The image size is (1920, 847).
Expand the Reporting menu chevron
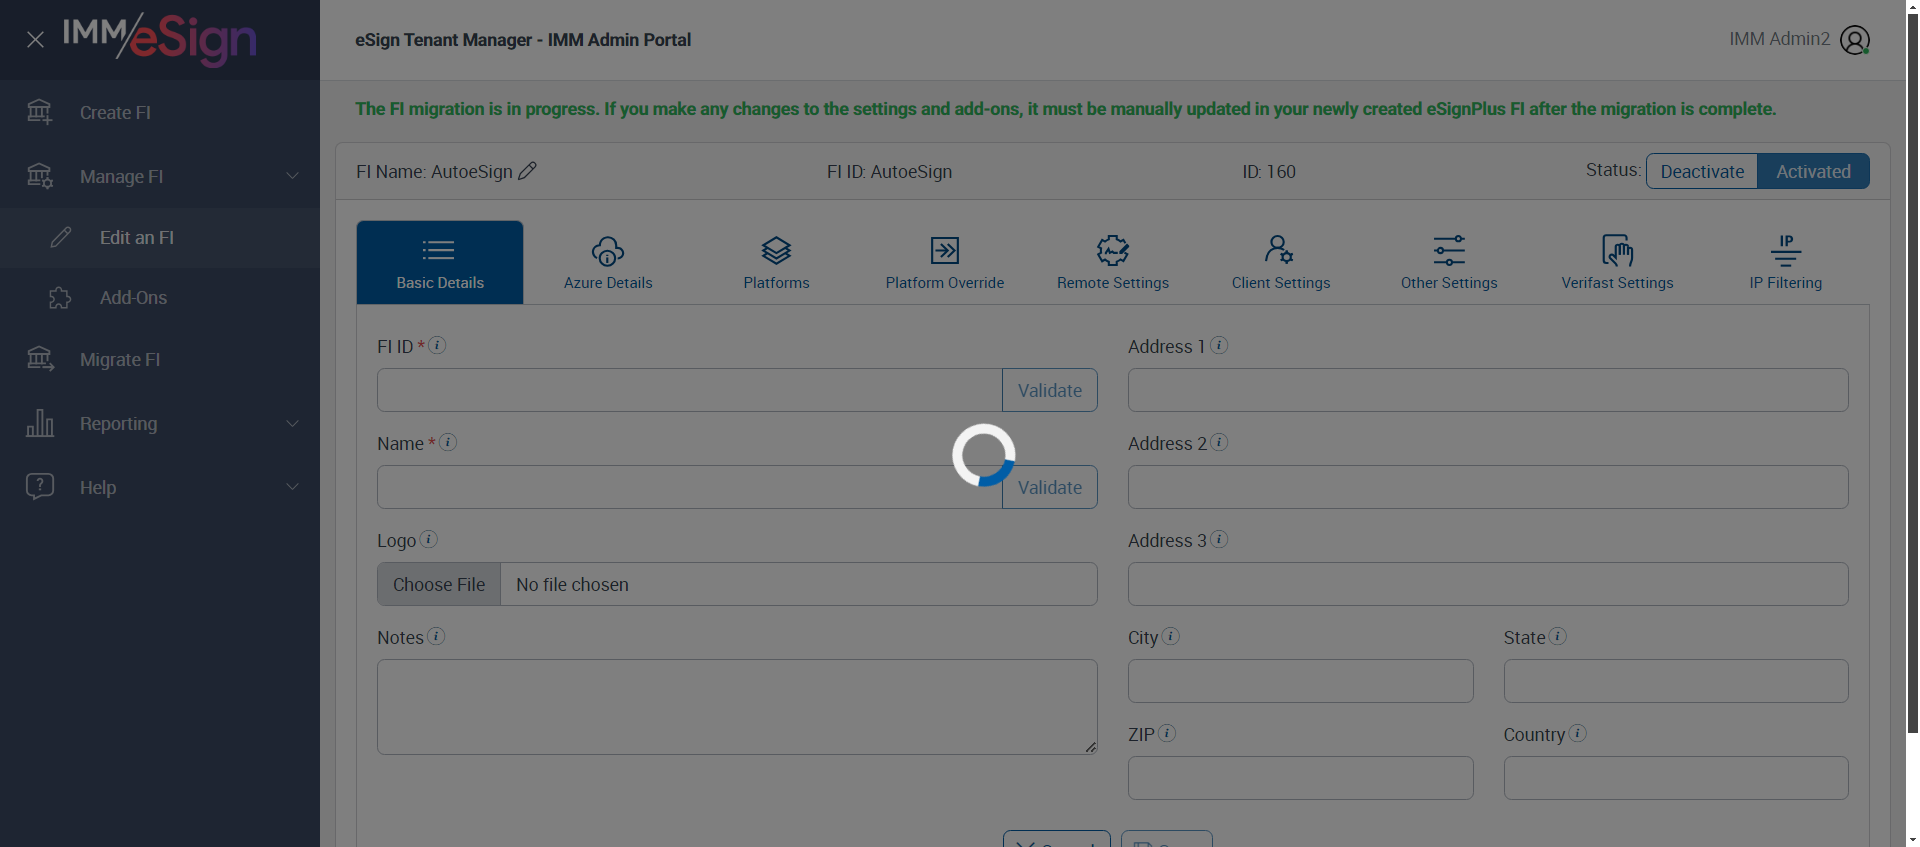point(292,423)
